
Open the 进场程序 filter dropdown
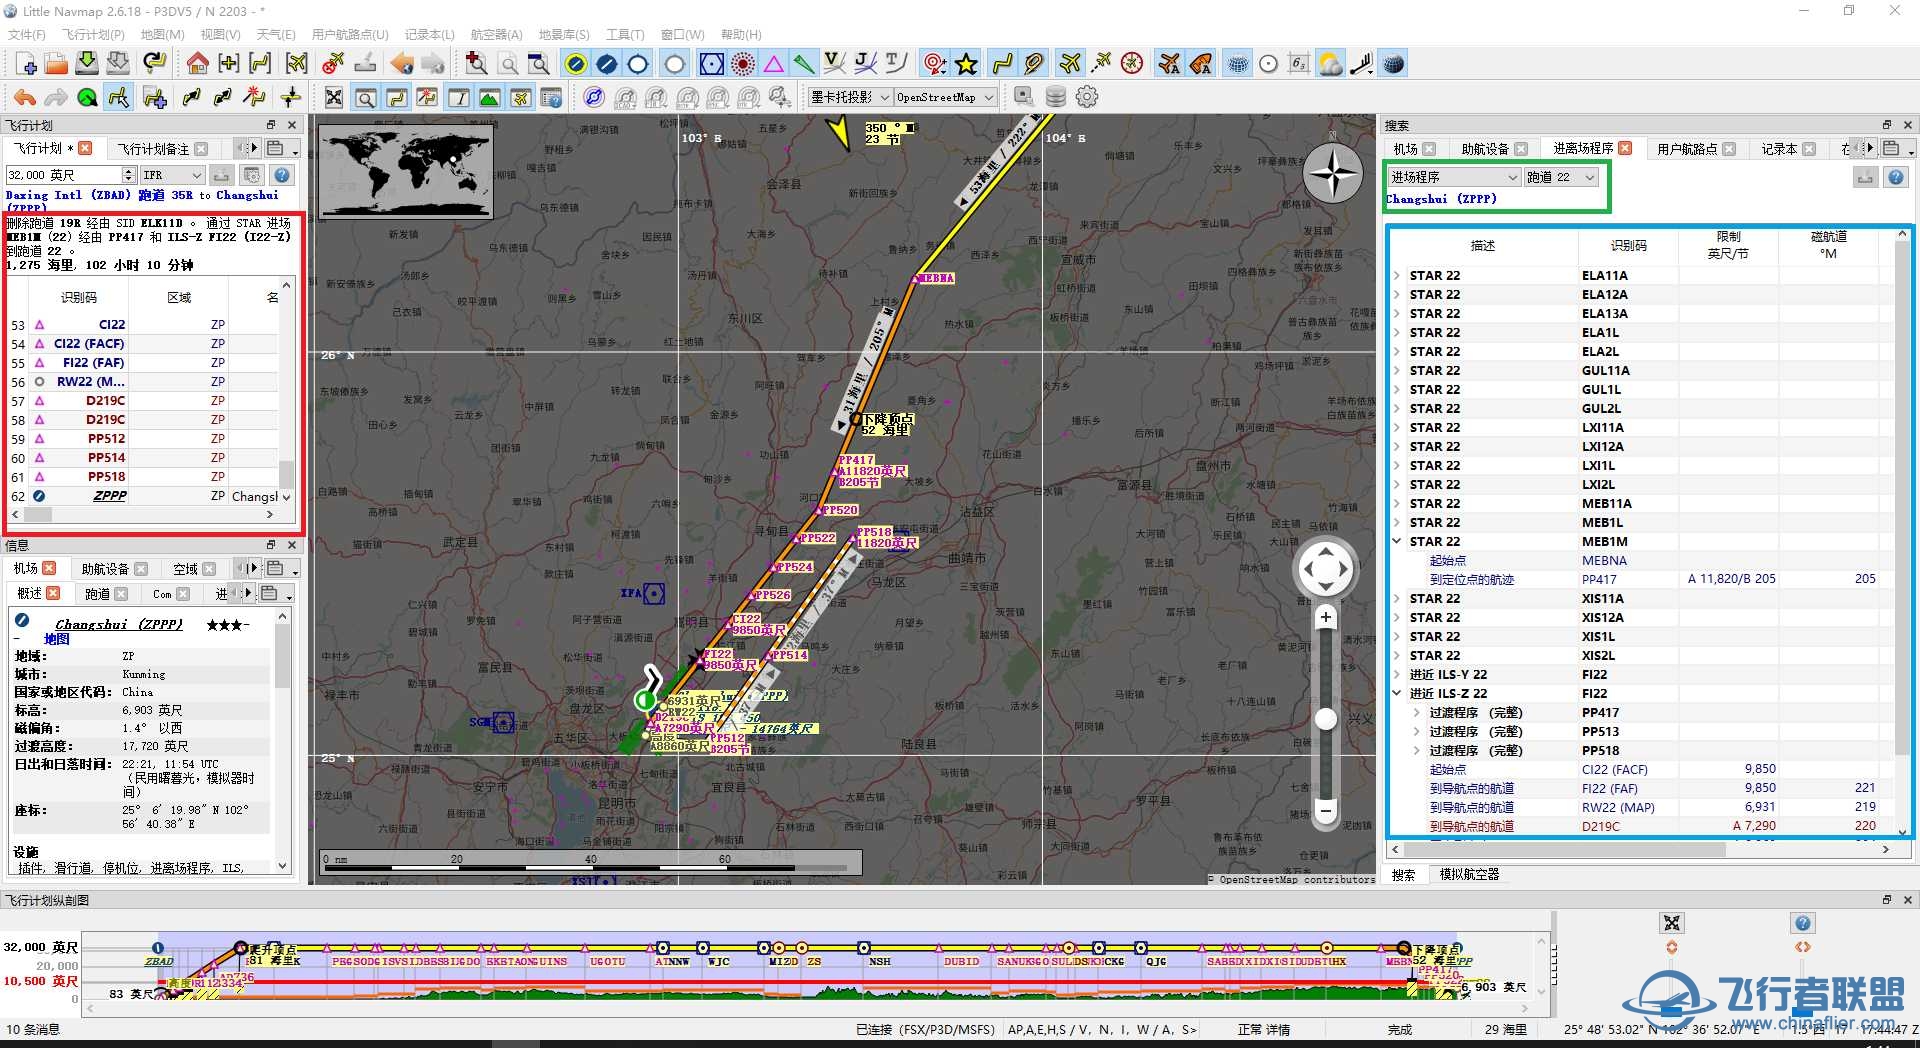(1454, 177)
